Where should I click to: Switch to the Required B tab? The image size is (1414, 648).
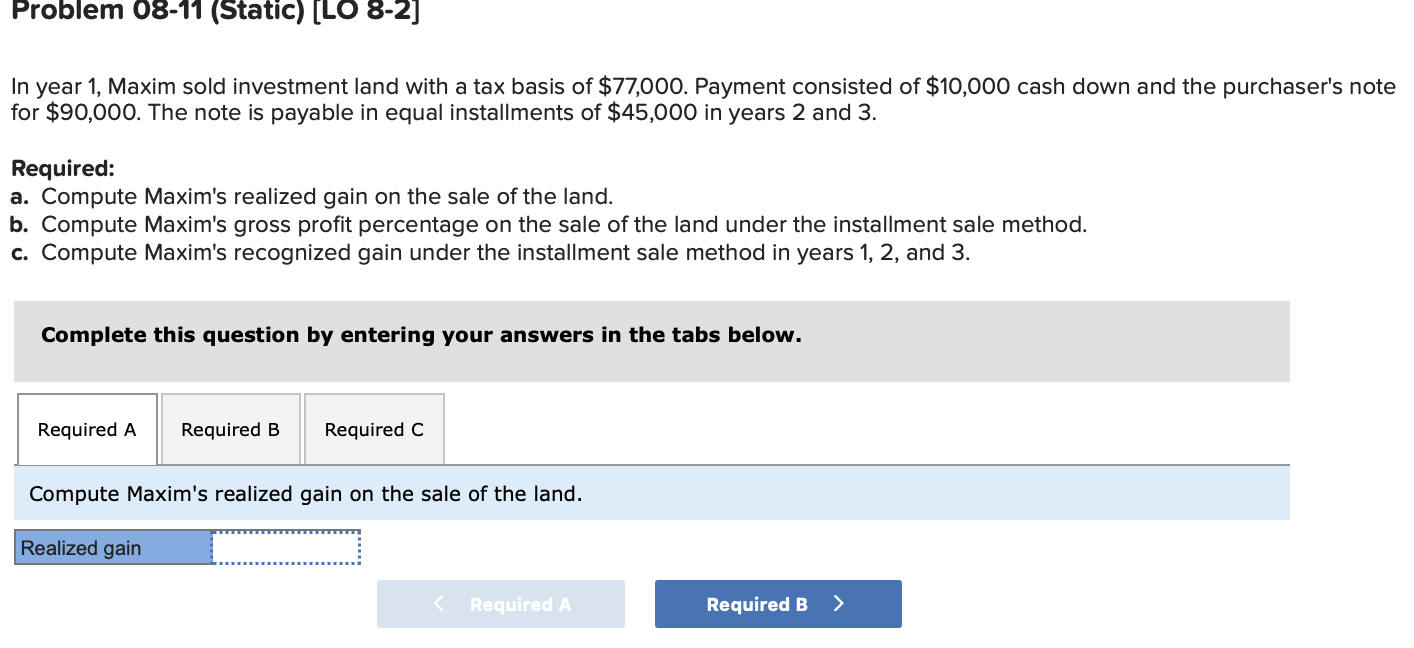click(230, 429)
